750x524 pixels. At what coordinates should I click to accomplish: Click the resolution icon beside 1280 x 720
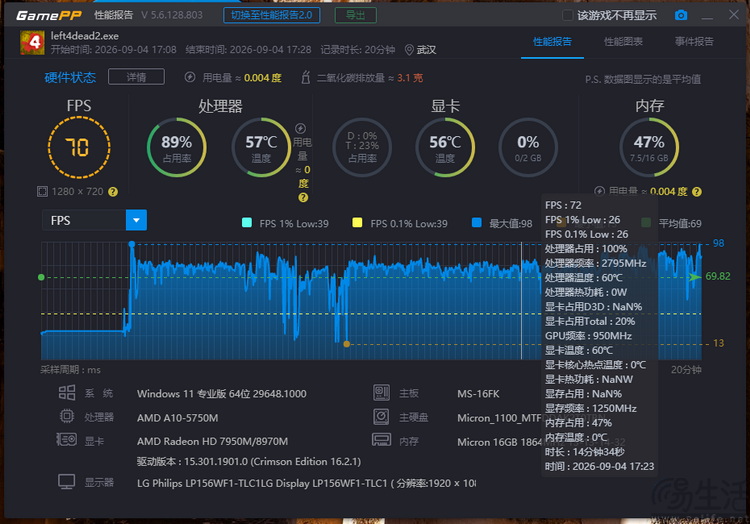click(x=42, y=192)
